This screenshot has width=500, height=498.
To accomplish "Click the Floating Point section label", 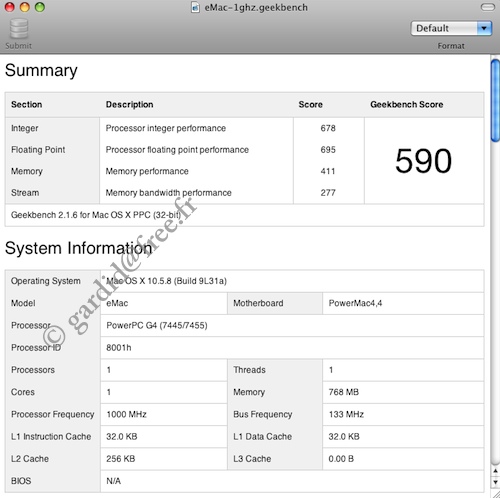I will [38, 150].
